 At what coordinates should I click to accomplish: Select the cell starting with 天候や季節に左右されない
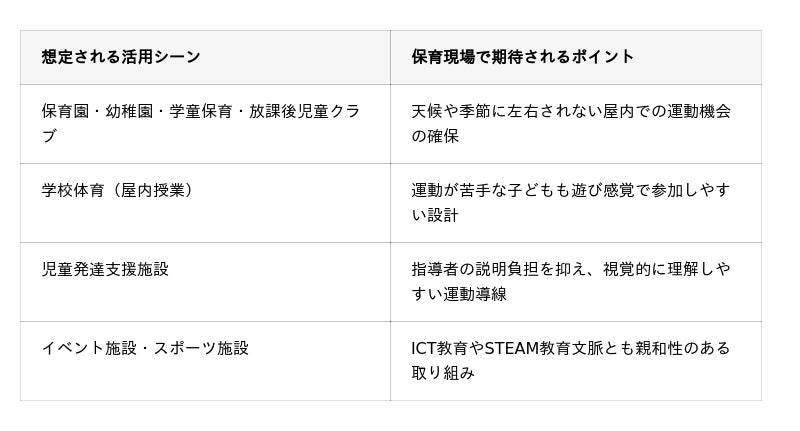tap(571, 123)
